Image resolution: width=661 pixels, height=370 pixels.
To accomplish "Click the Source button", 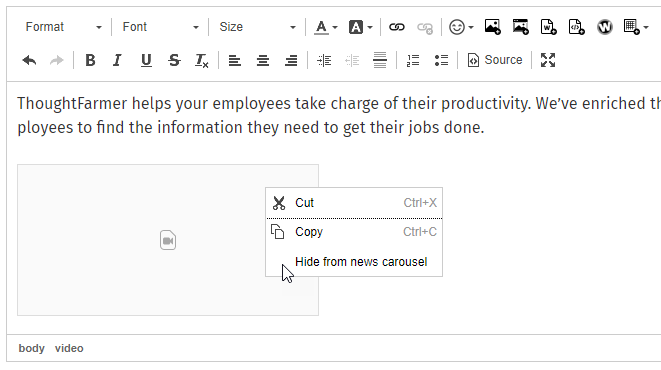I will coord(494,60).
